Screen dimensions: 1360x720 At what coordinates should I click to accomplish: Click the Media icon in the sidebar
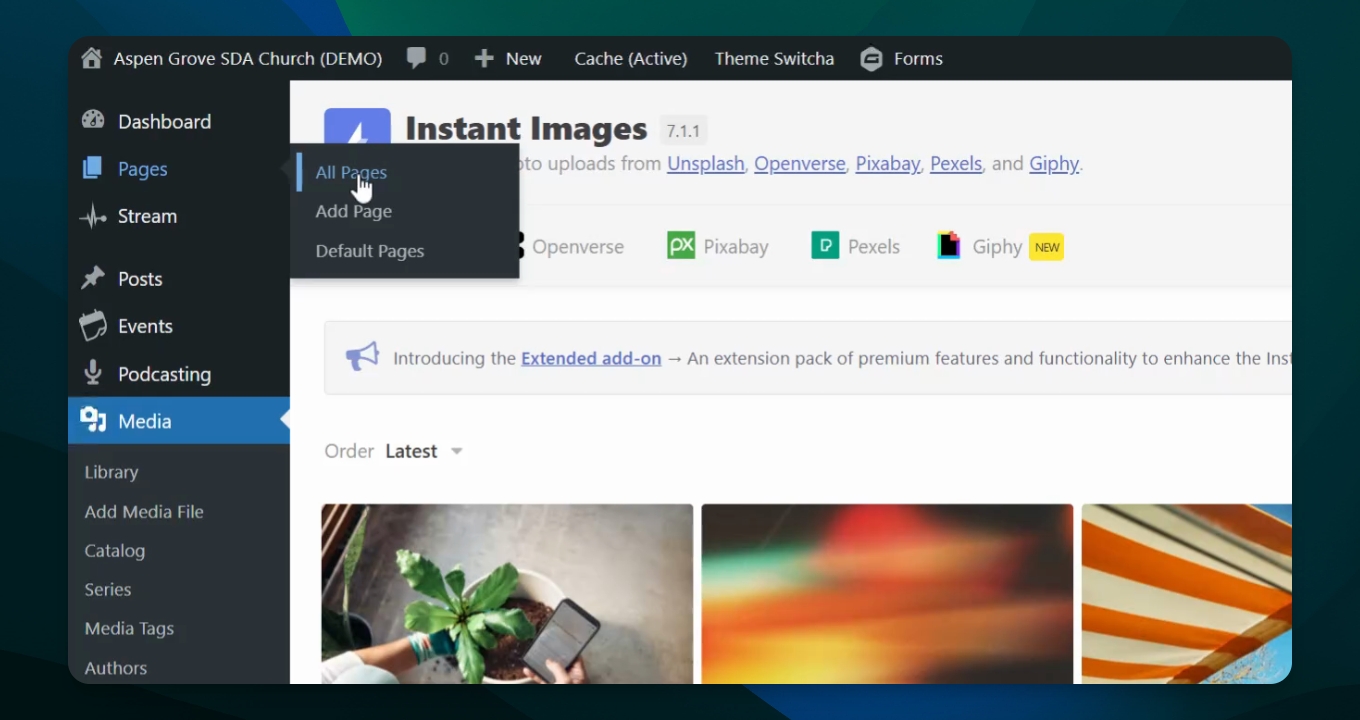(x=93, y=421)
